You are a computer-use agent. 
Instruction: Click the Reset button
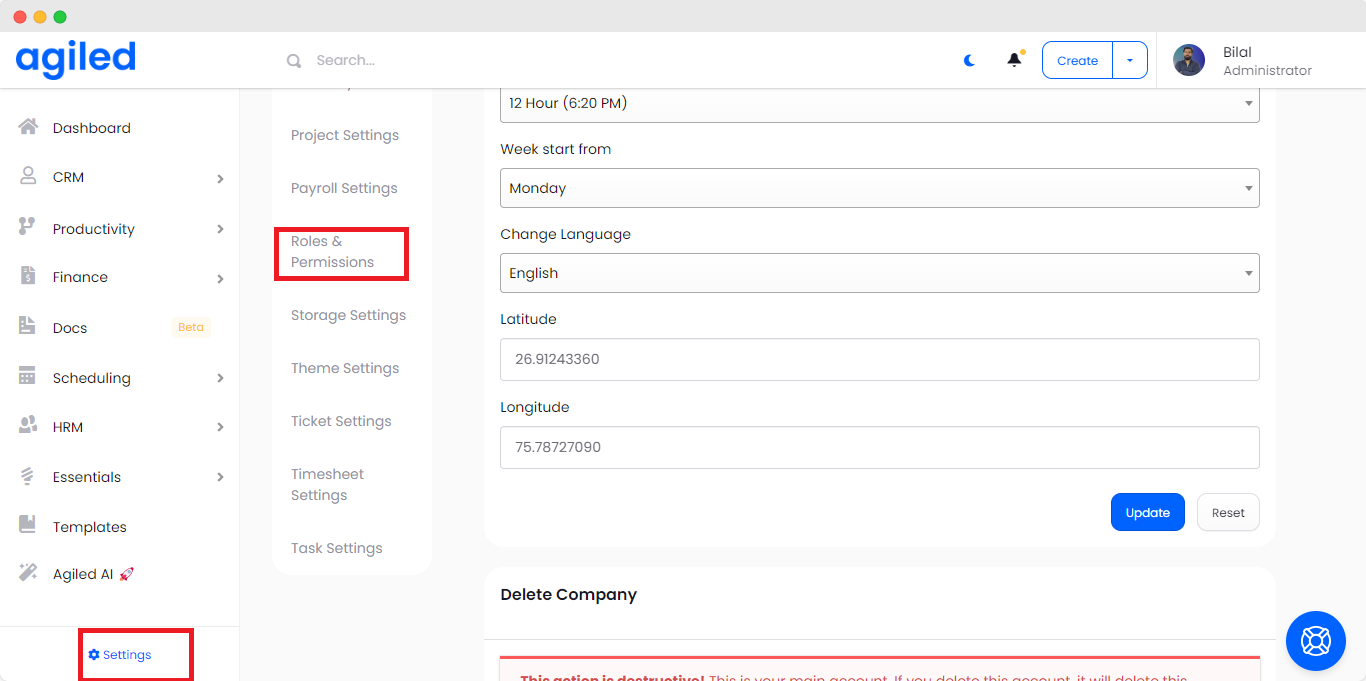tap(1228, 512)
